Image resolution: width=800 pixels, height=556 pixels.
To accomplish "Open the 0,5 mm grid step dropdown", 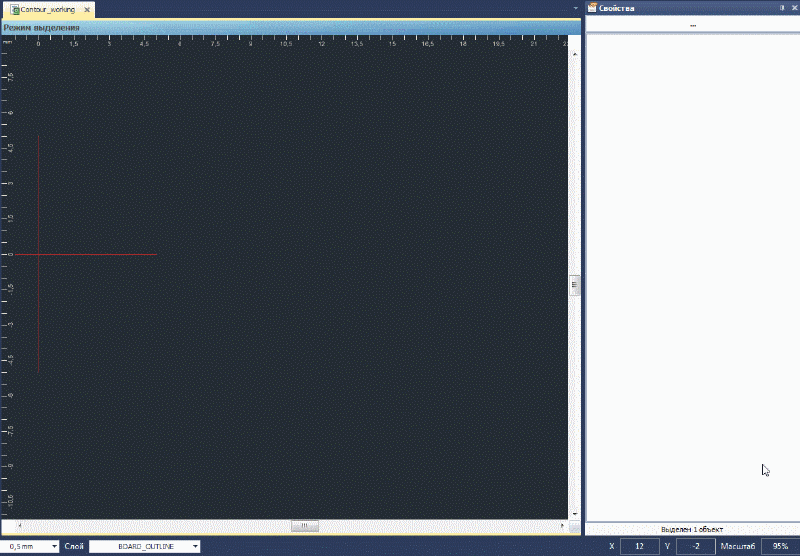I will click(x=54, y=547).
